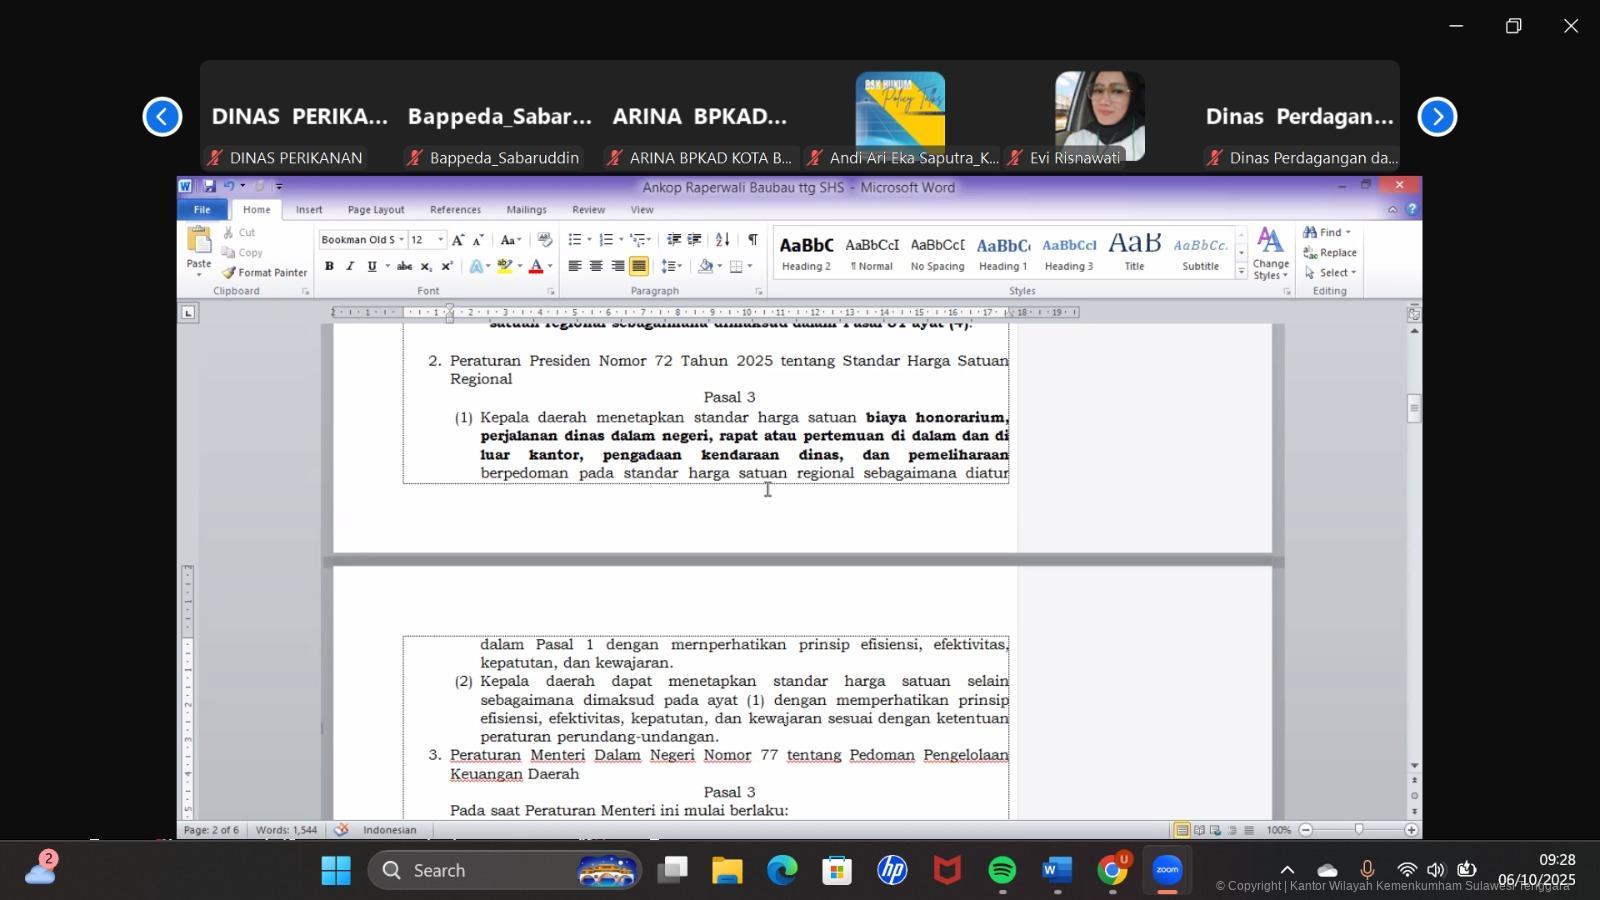Click the Paste clipboard icon
This screenshot has height=900, width=1600.
(199, 243)
